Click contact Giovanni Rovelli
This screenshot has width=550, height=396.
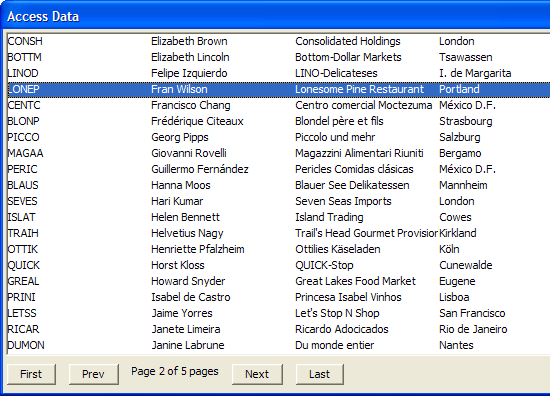(x=189, y=153)
